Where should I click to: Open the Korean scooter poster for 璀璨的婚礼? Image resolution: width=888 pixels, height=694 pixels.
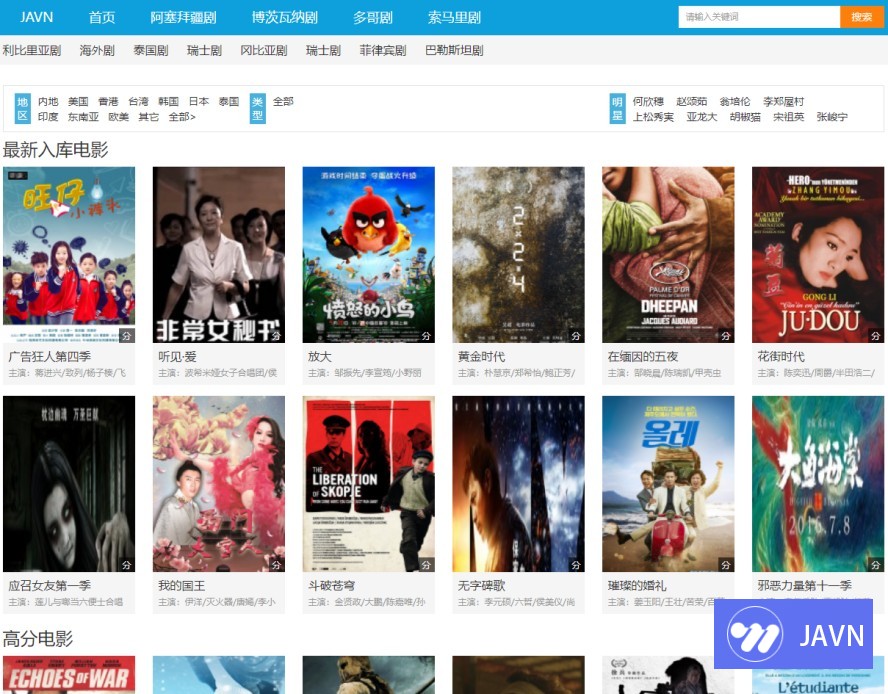(668, 484)
